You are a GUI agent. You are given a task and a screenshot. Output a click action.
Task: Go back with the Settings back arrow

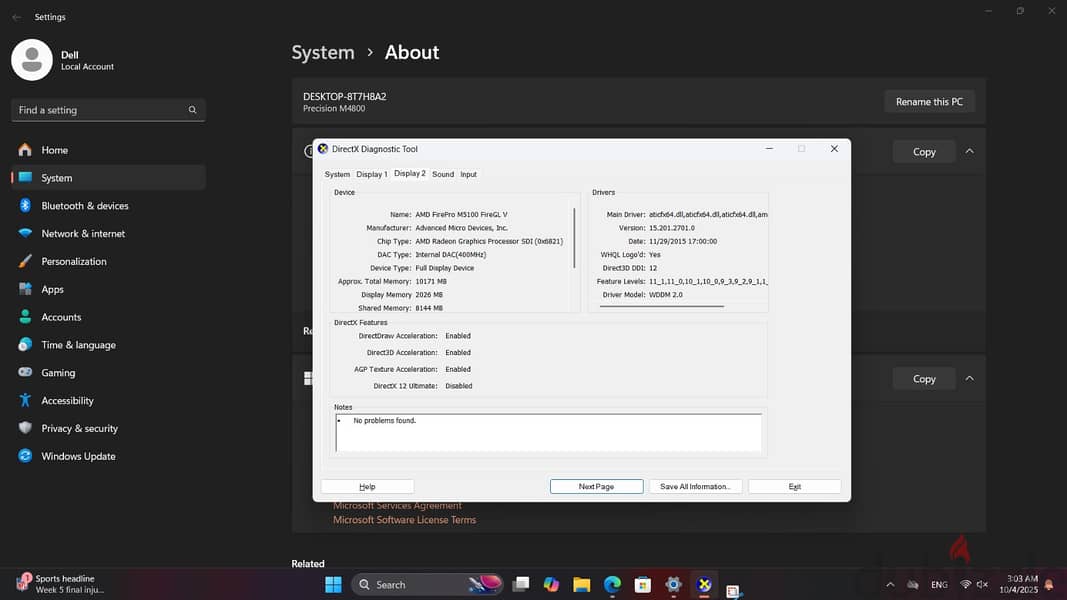tap(16, 17)
